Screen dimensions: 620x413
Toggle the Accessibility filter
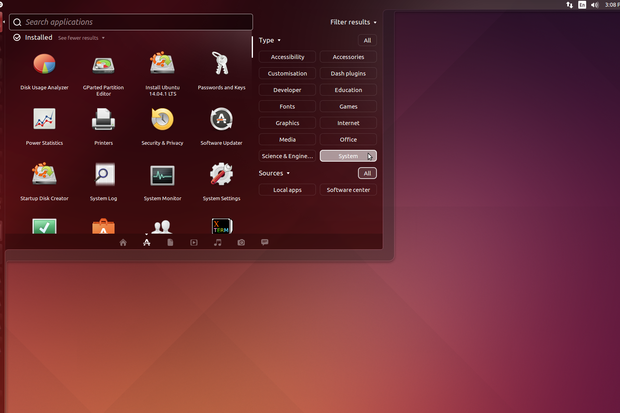287,57
